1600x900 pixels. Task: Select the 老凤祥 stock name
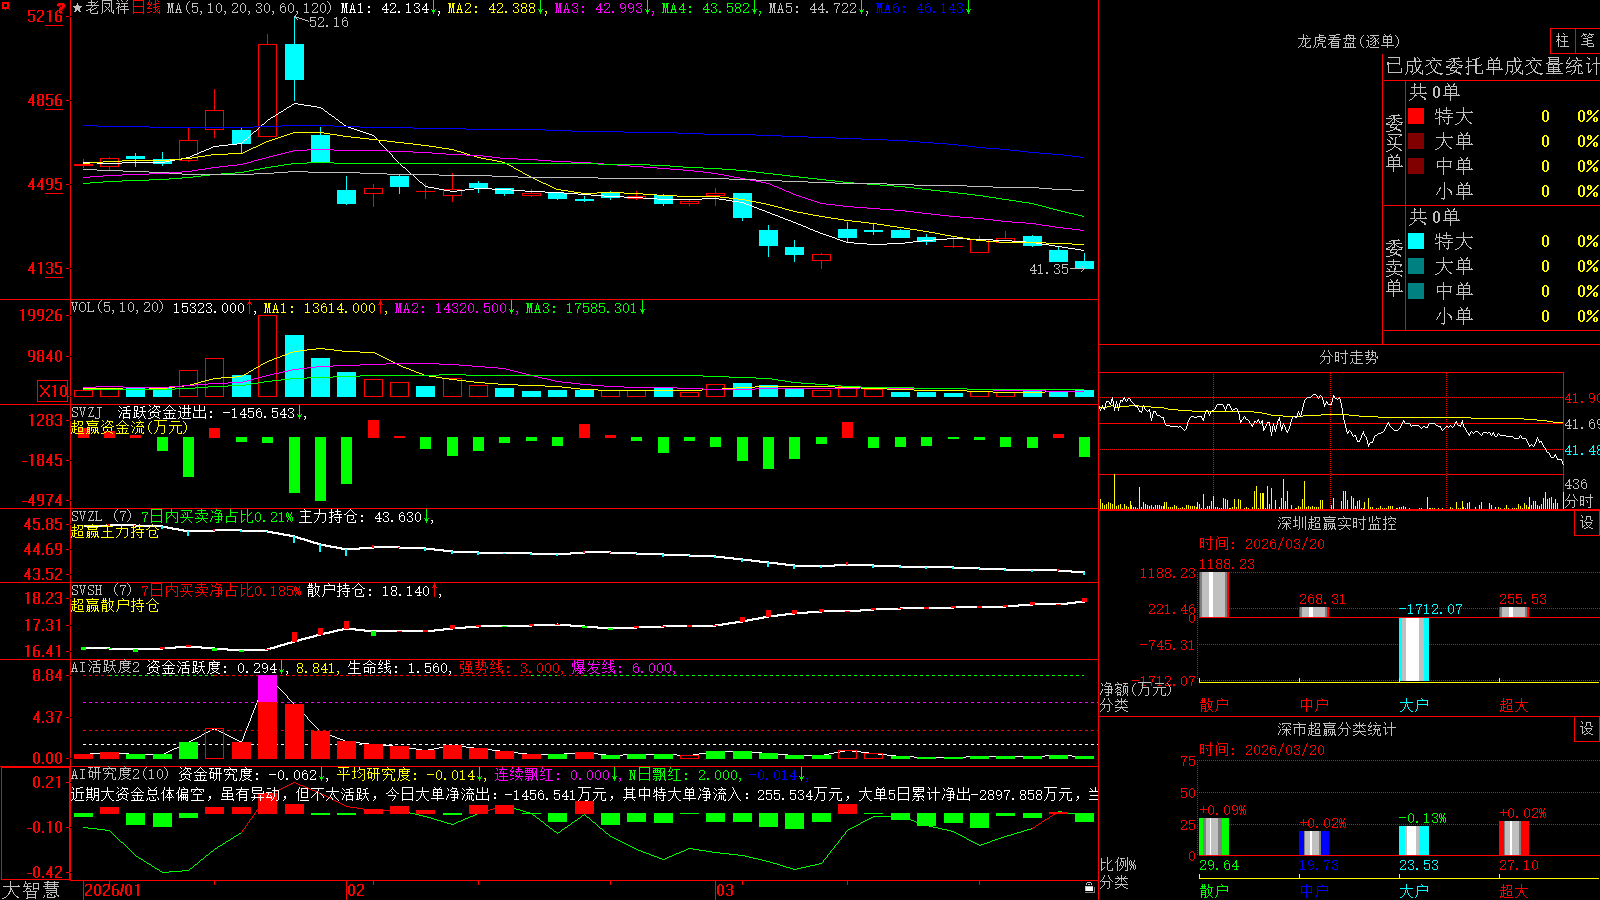107,8
